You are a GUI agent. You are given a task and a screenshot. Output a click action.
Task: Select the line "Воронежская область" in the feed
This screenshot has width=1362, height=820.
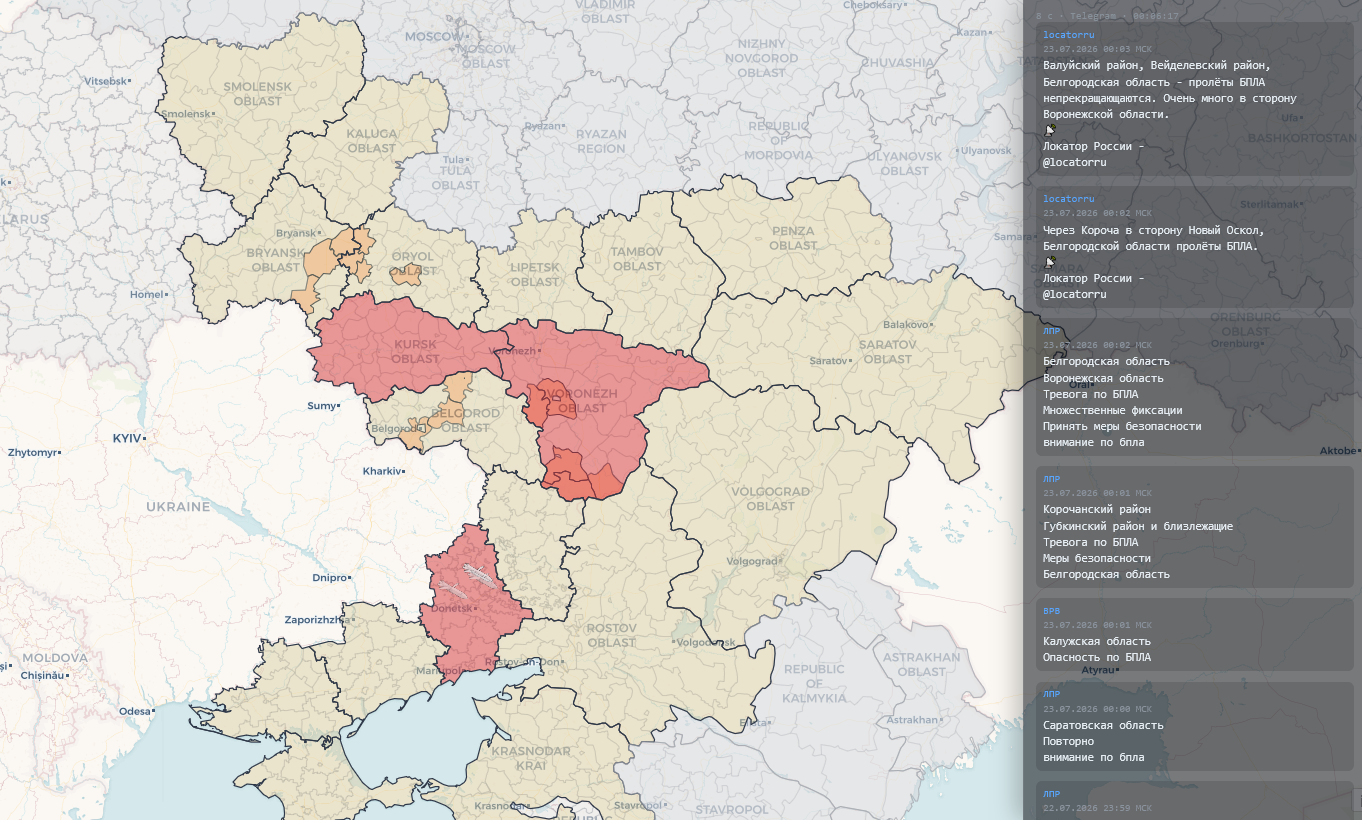click(1103, 378)
